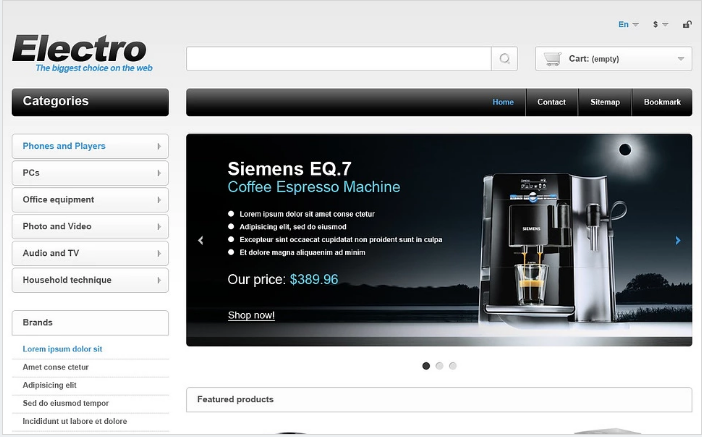Click brand Incididunt ut labore et dolore
Image resolution: width=702 pixels, height=437 pixels.
click(x=75, y=421)
